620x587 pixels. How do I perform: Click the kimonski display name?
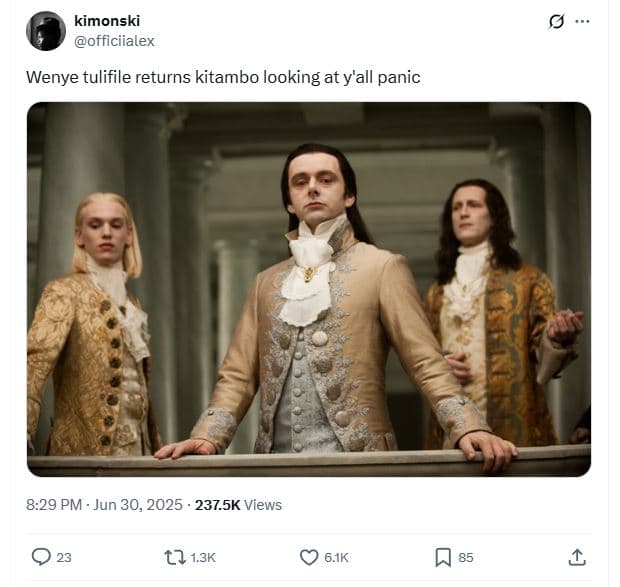(107, 21)
